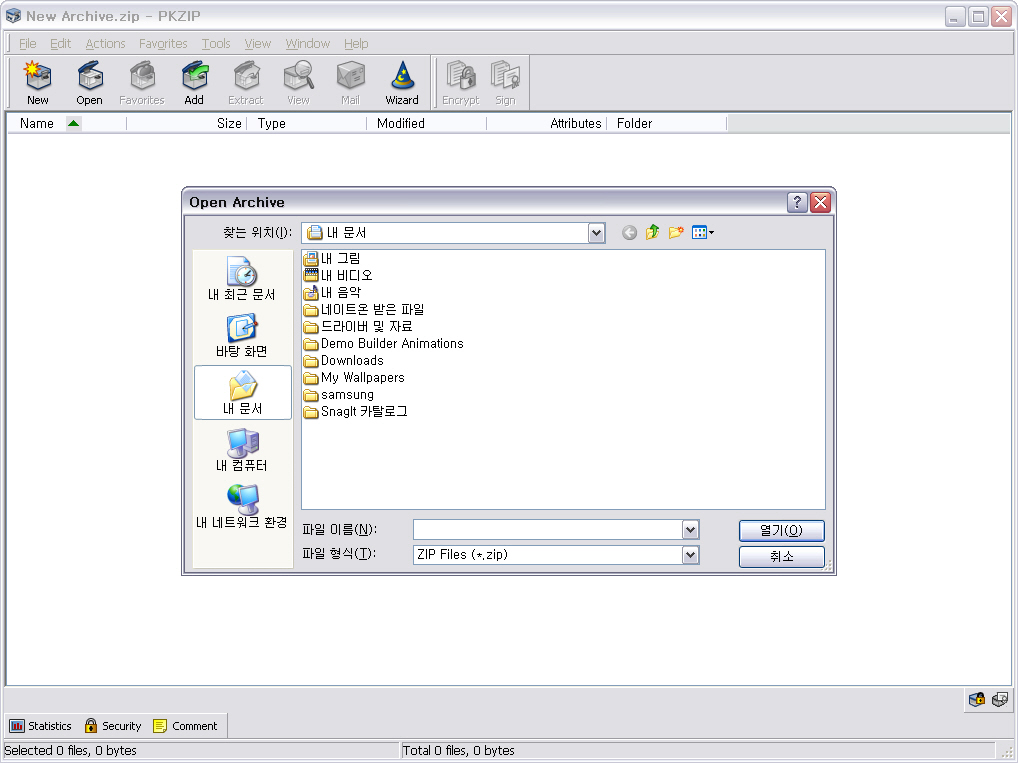Open the File menu
This screenshot has height=763, width=1018.
tap(28, 44)
